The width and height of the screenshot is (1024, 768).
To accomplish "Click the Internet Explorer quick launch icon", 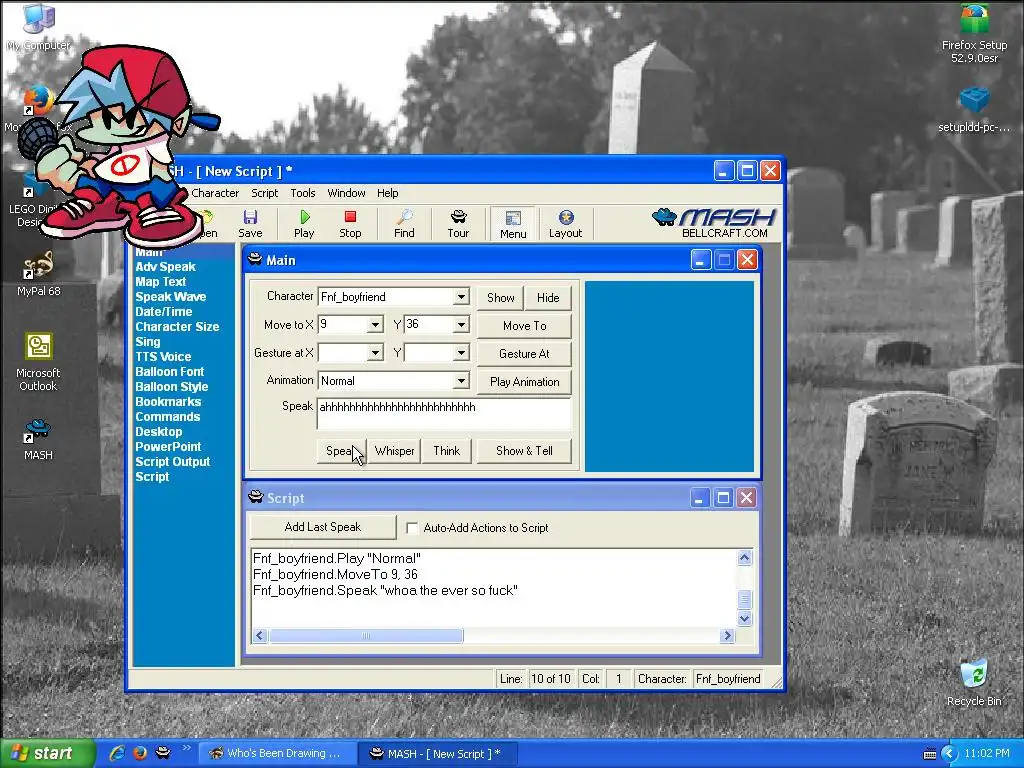I will (x=117, y=753).
